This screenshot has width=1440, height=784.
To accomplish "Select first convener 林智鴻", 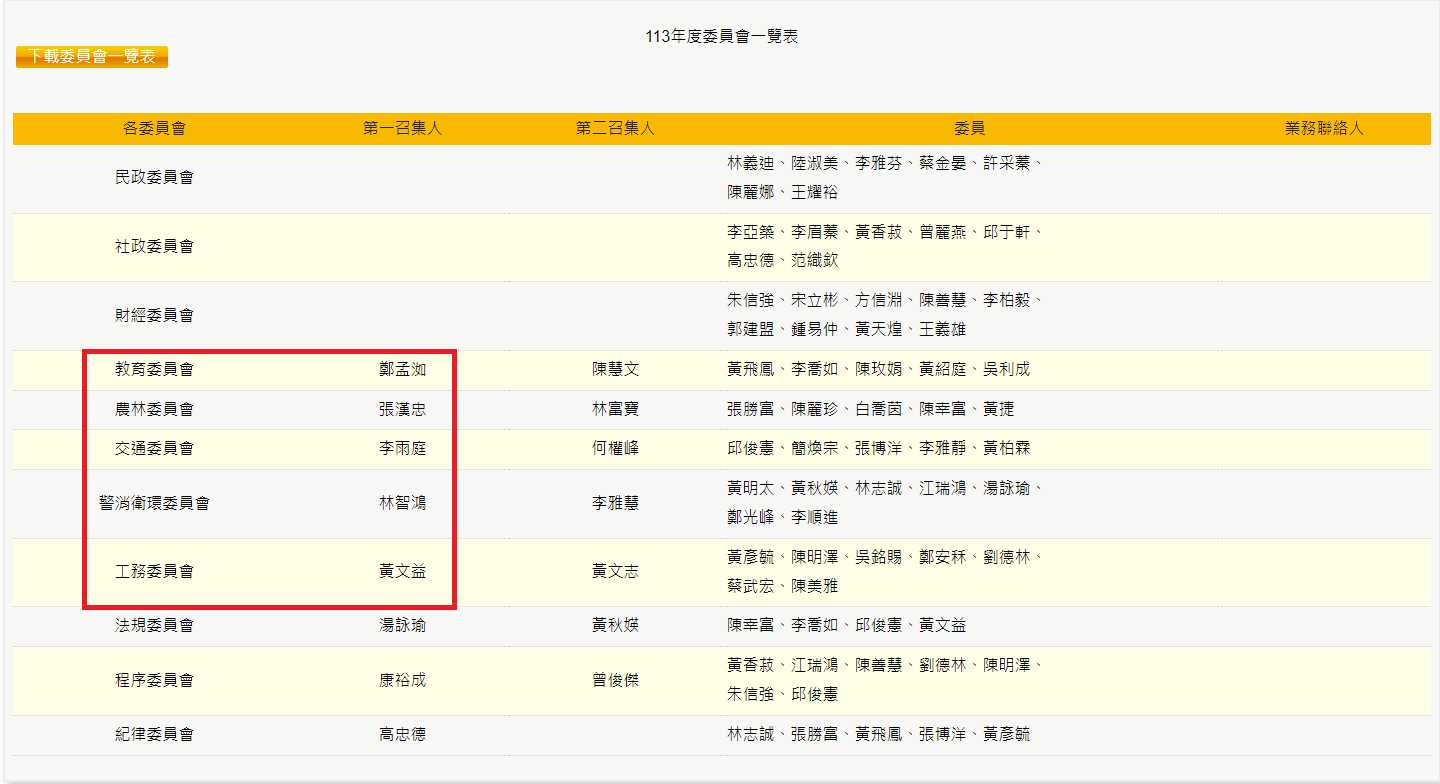I will 402,504.
